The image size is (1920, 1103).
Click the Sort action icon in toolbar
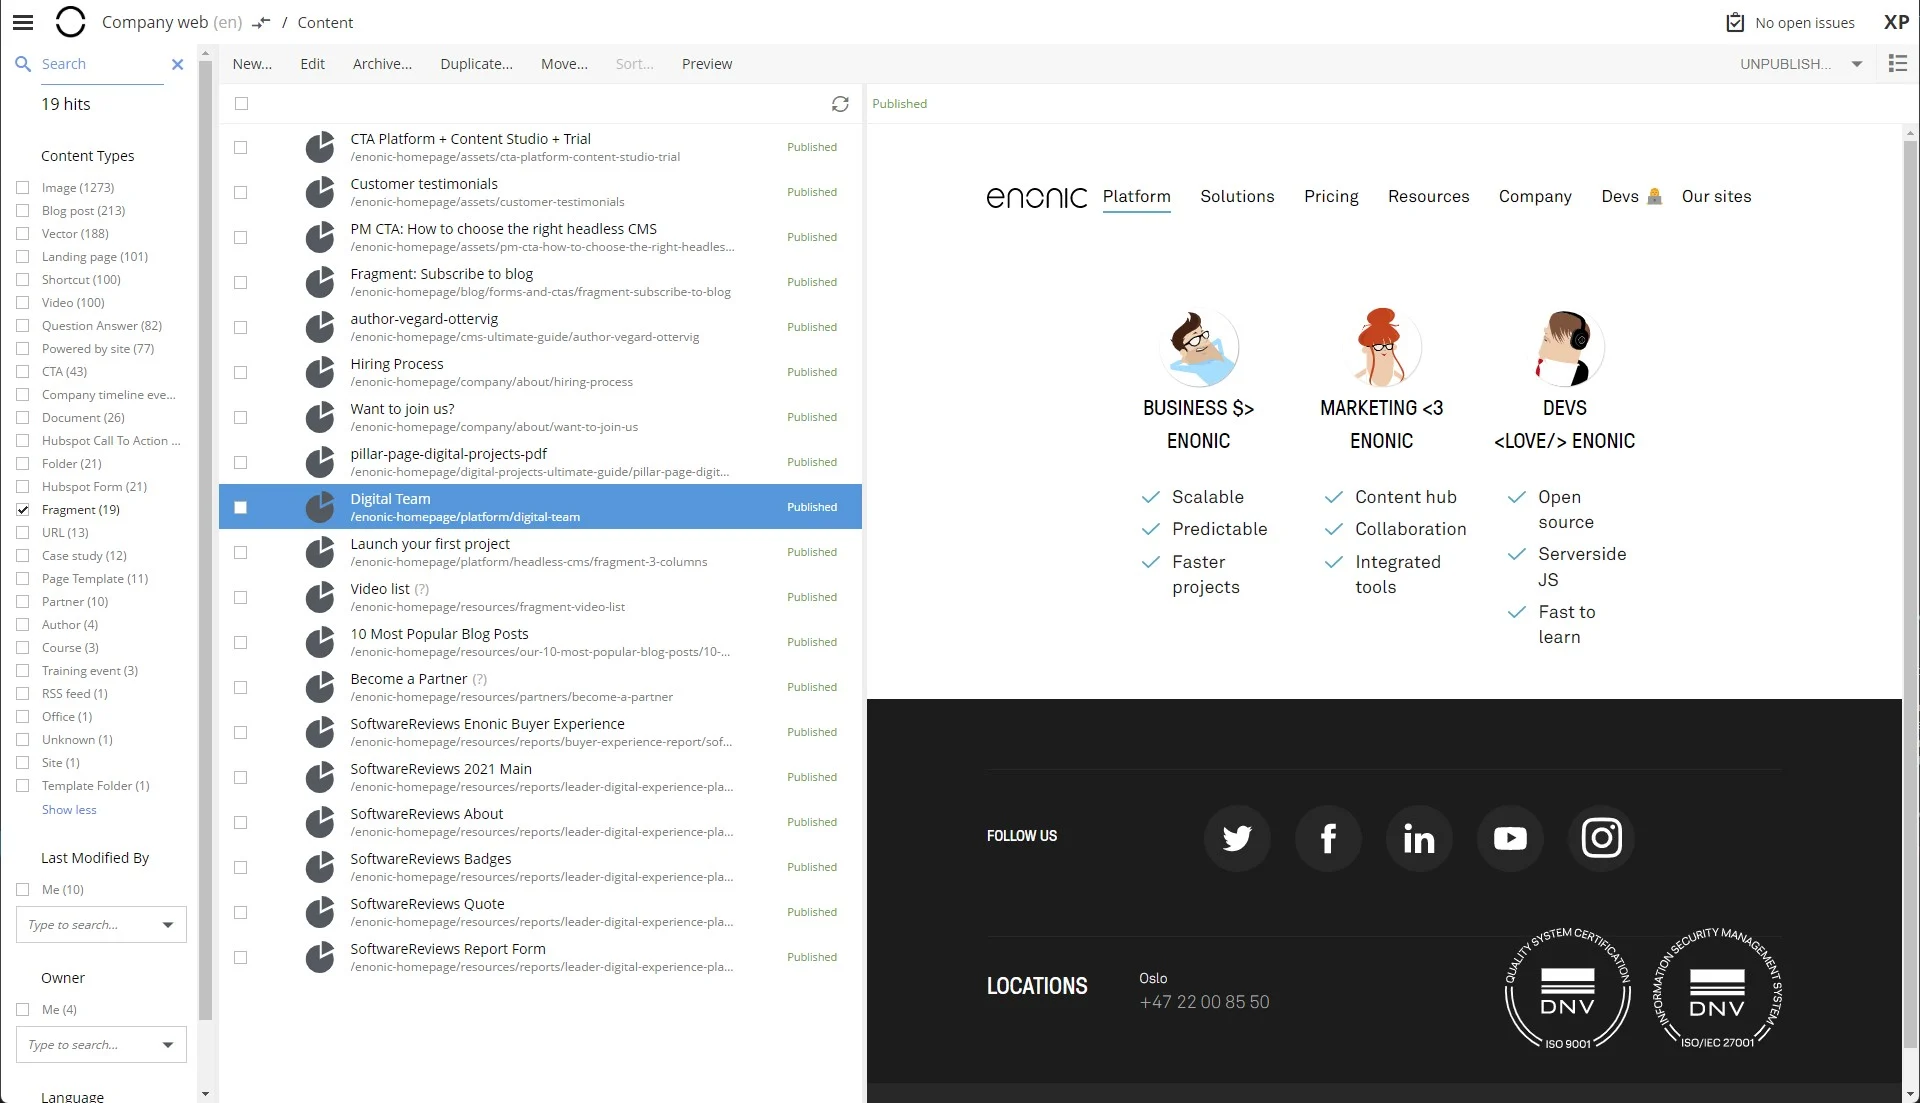click(x=634, y=62)
